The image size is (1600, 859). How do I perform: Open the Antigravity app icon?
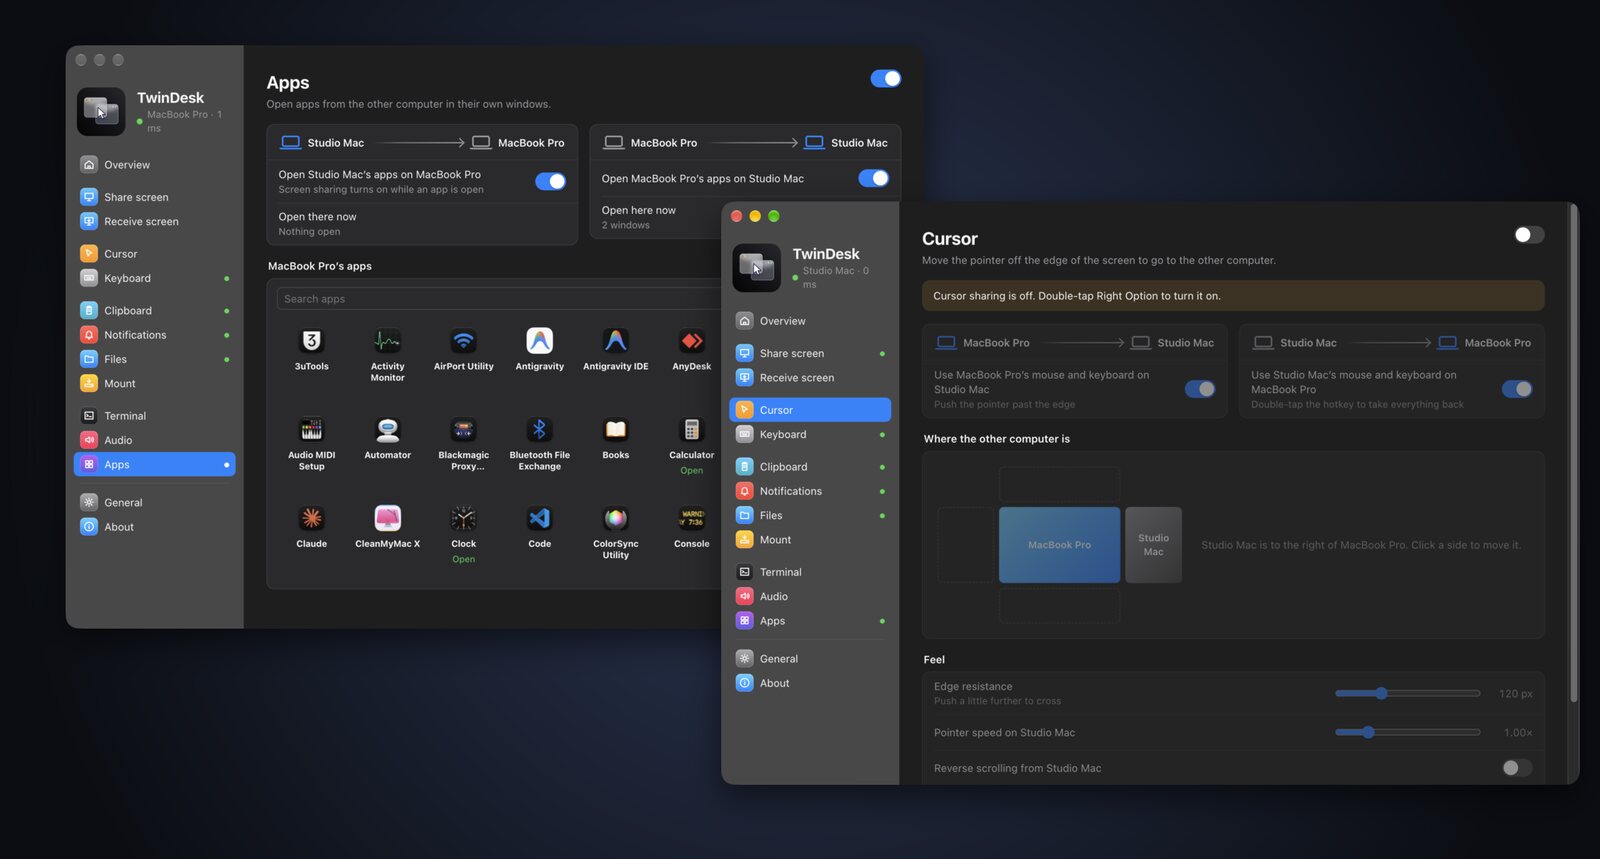tap(539, 342)
